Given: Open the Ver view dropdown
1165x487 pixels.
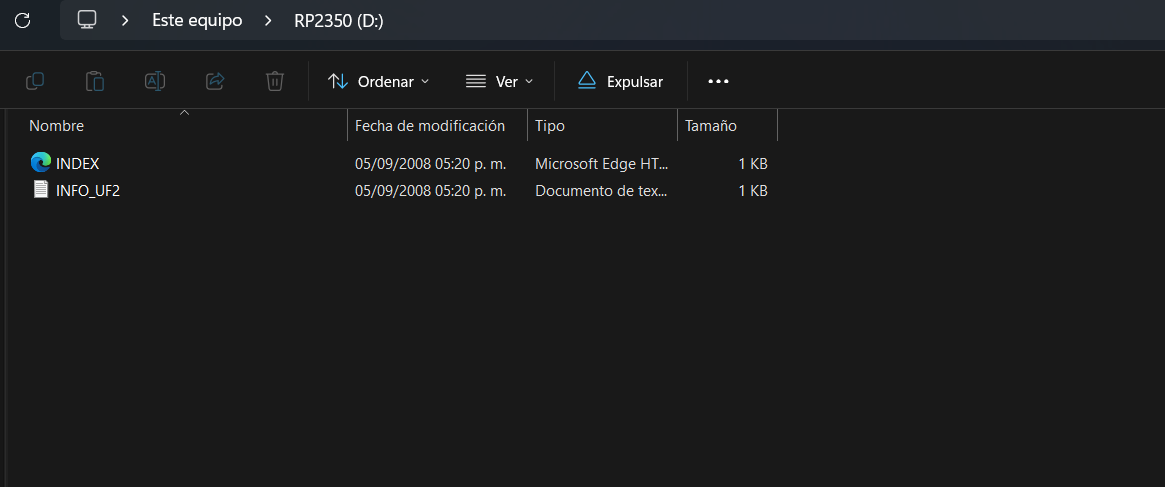Looking at the screenshot, I should 500,81.
